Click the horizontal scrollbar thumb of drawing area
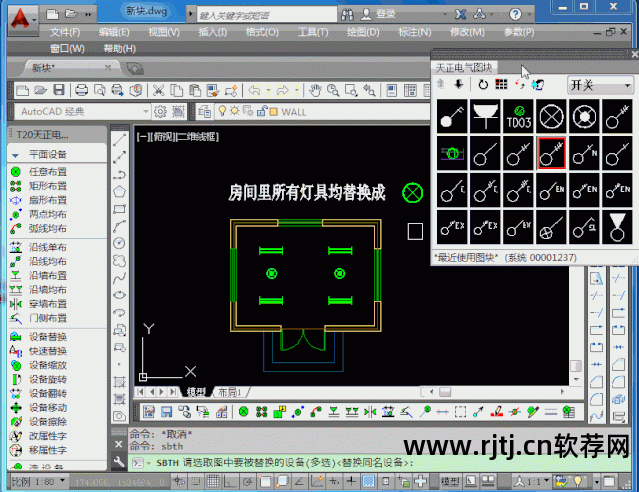 (445, 392)
